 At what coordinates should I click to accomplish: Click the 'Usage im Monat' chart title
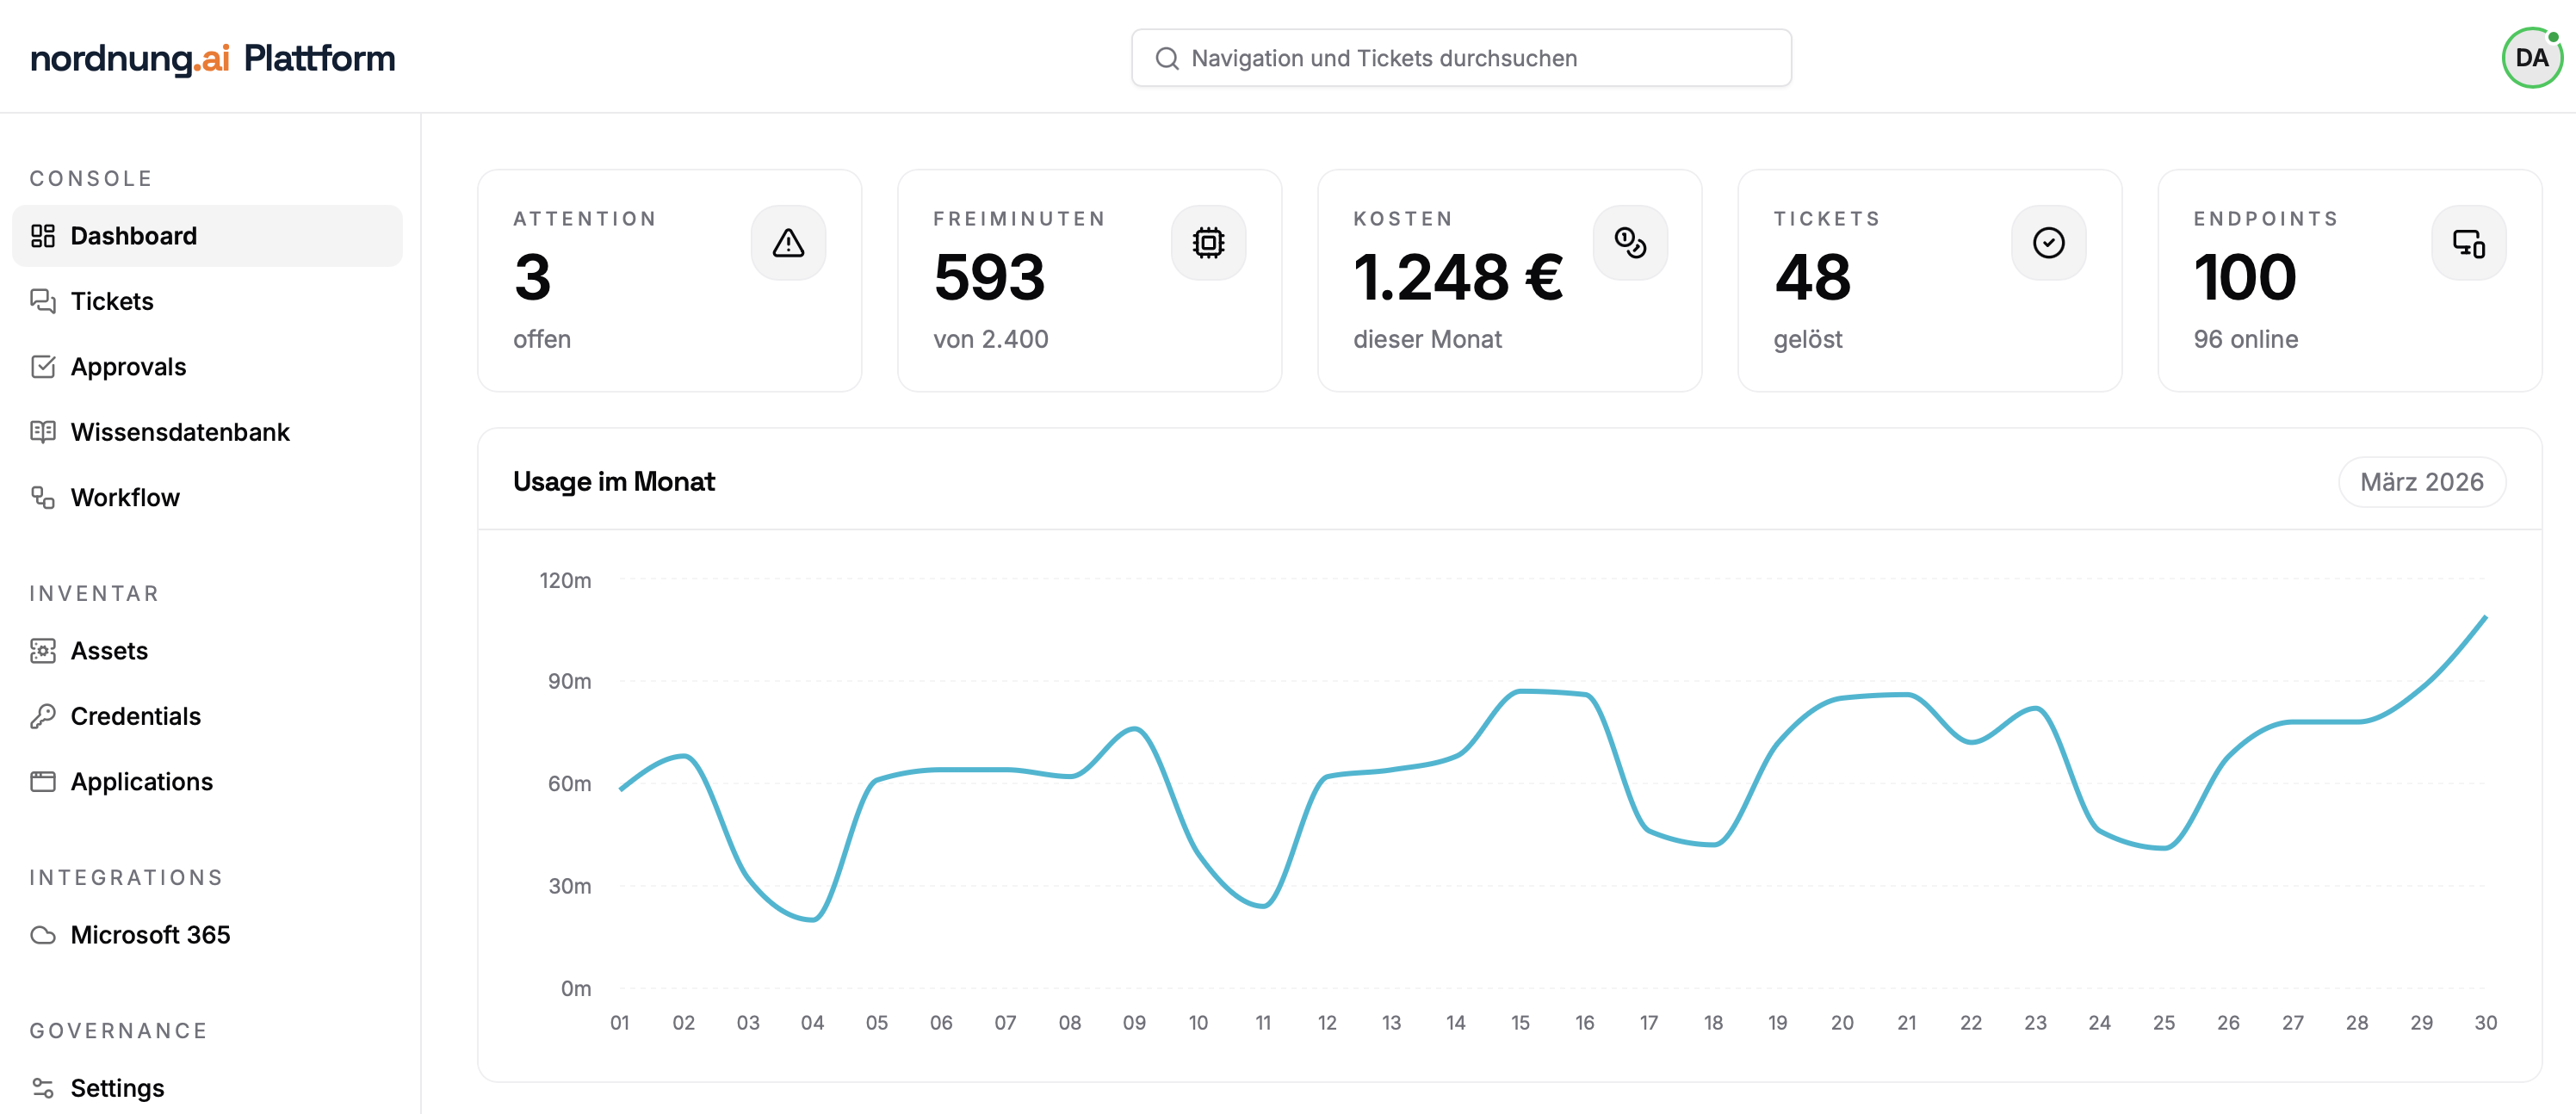(613, 482)
